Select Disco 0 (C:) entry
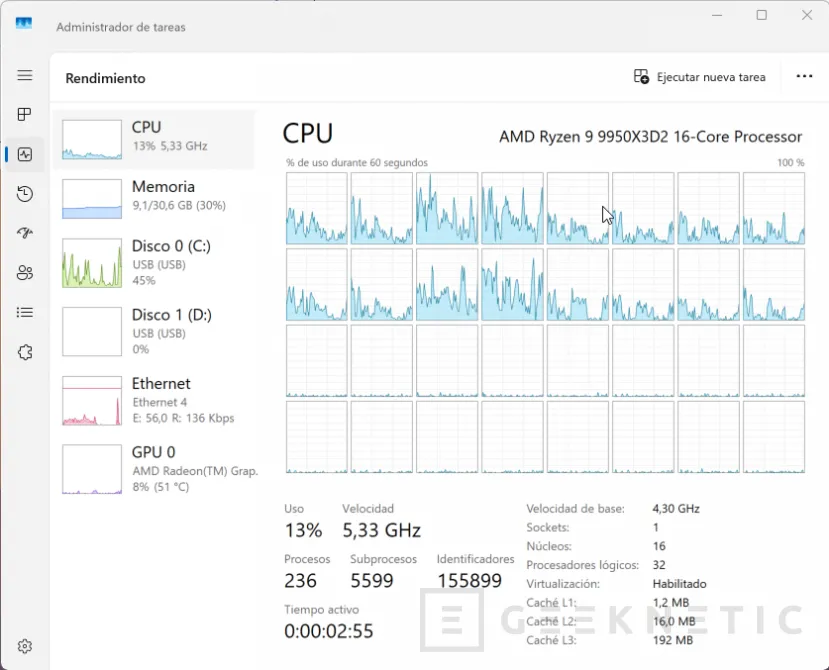This screenshot has height=670, width=829. 154,263
